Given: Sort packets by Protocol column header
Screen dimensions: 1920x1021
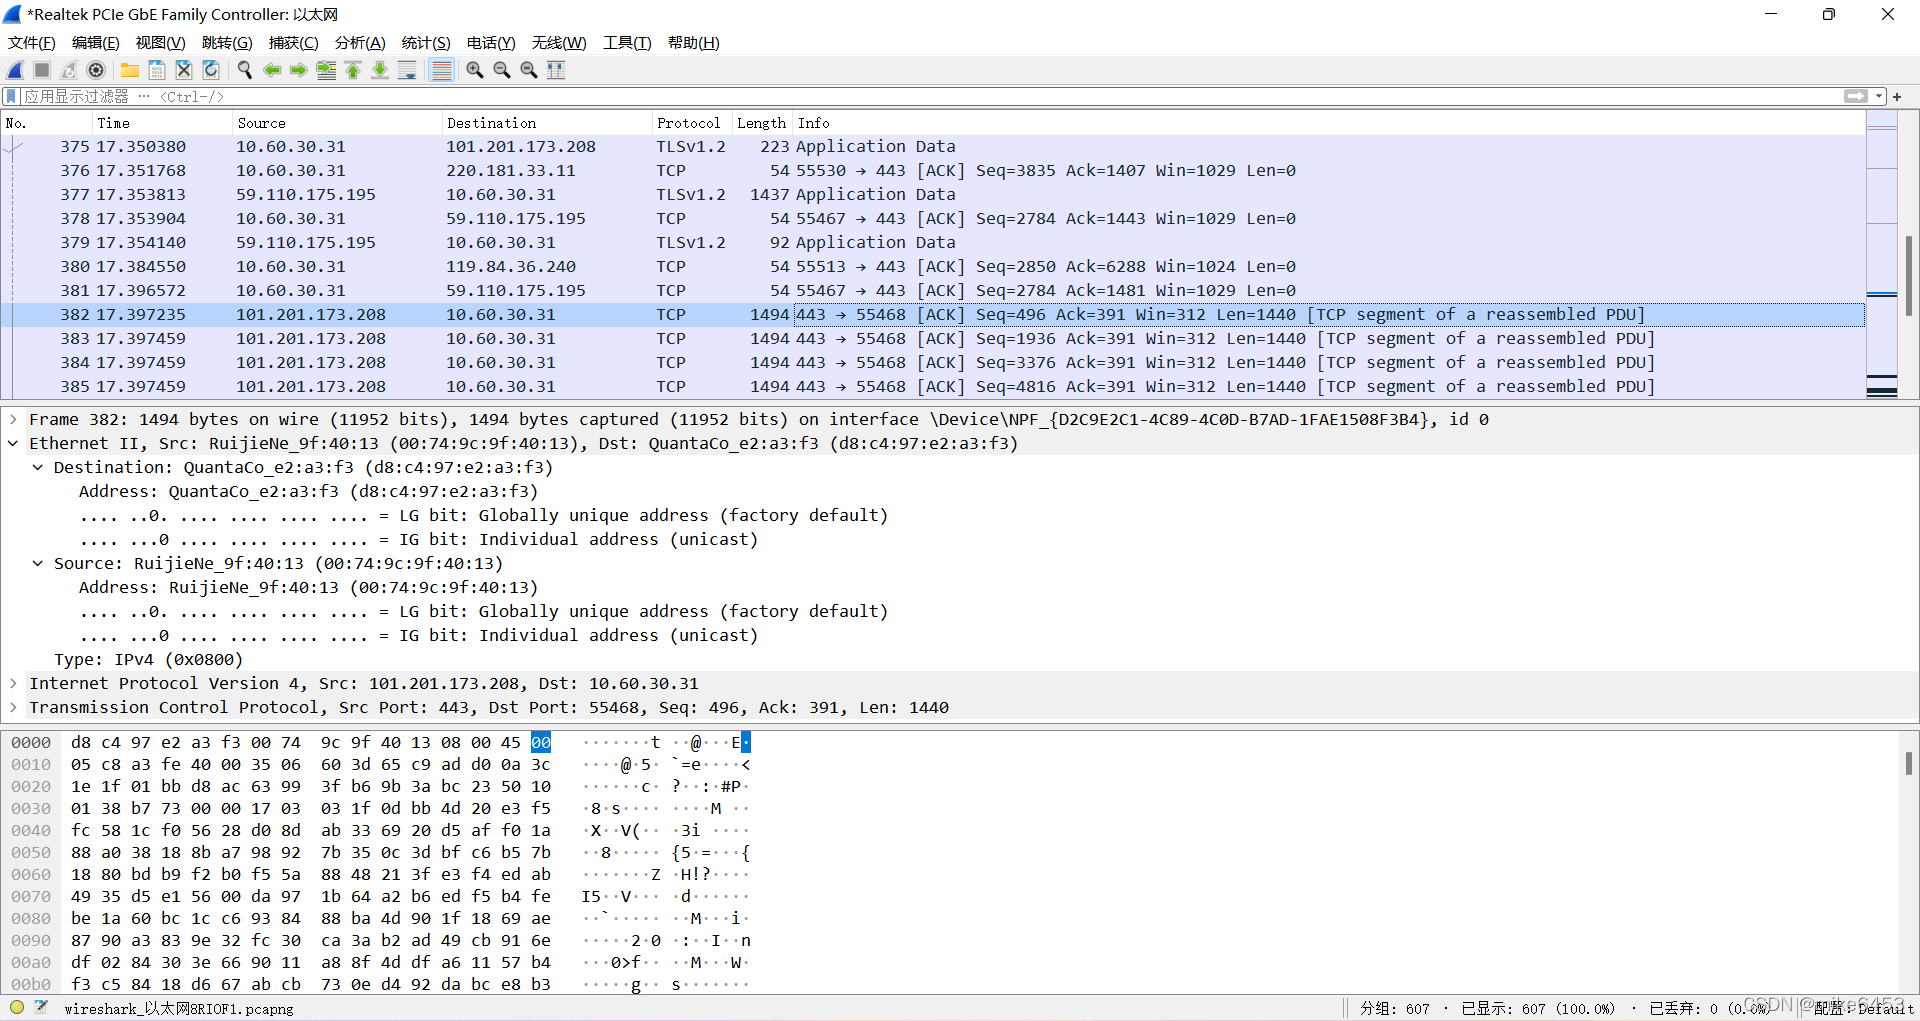Looking at the screenshot, I should (692, 123).
